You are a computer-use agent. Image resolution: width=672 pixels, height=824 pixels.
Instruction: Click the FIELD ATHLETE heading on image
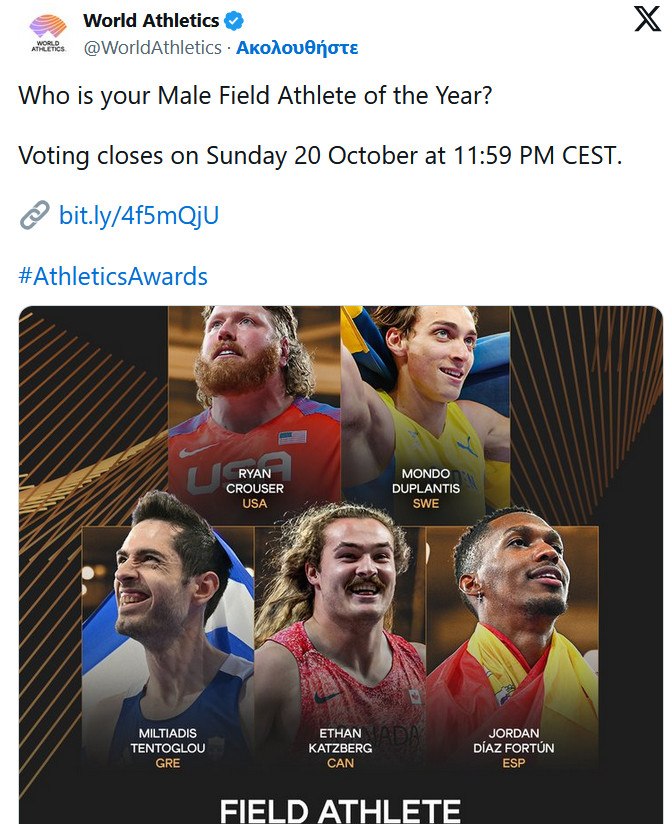340,810
